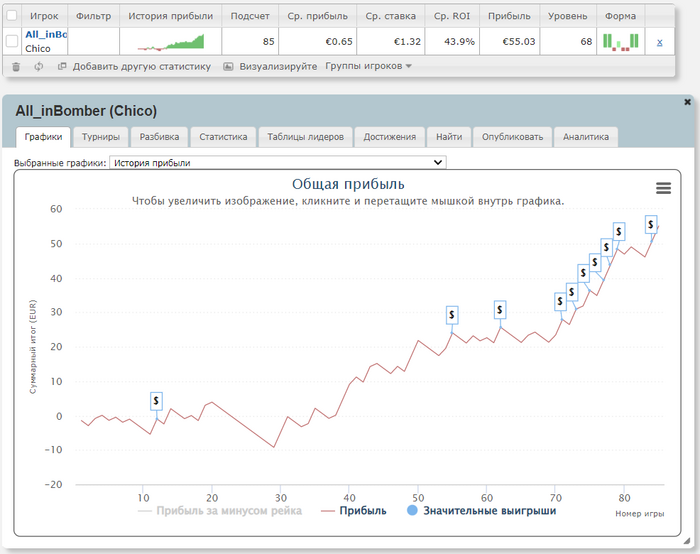Click the История прибыли column header
The image size is (700, 554).
coord(171,16)
